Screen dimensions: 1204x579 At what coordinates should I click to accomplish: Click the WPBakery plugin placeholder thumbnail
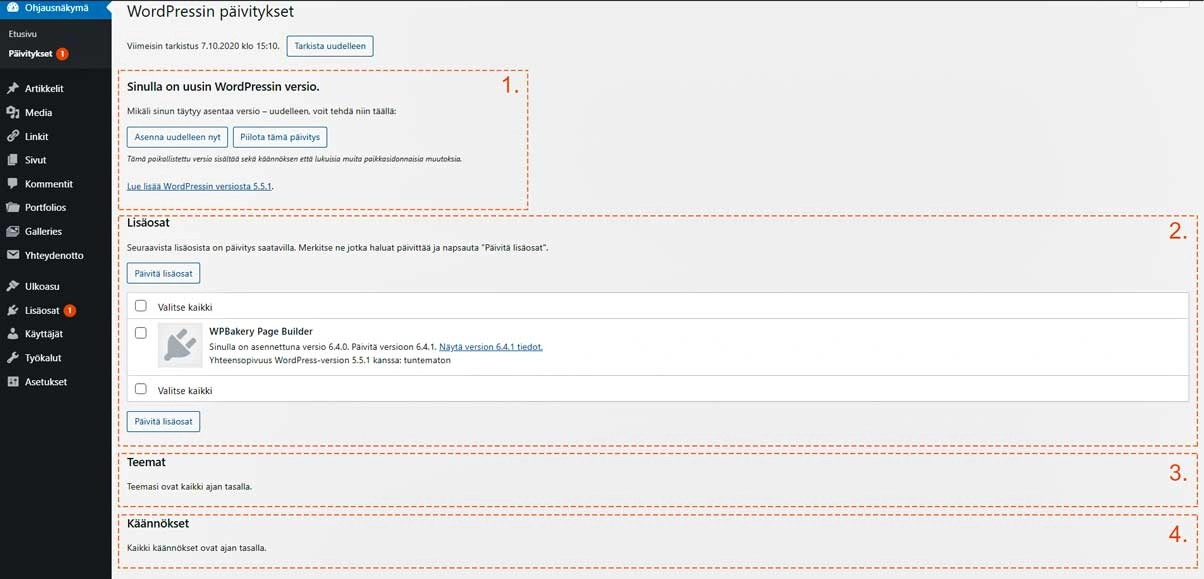click(x=180, y=345)
